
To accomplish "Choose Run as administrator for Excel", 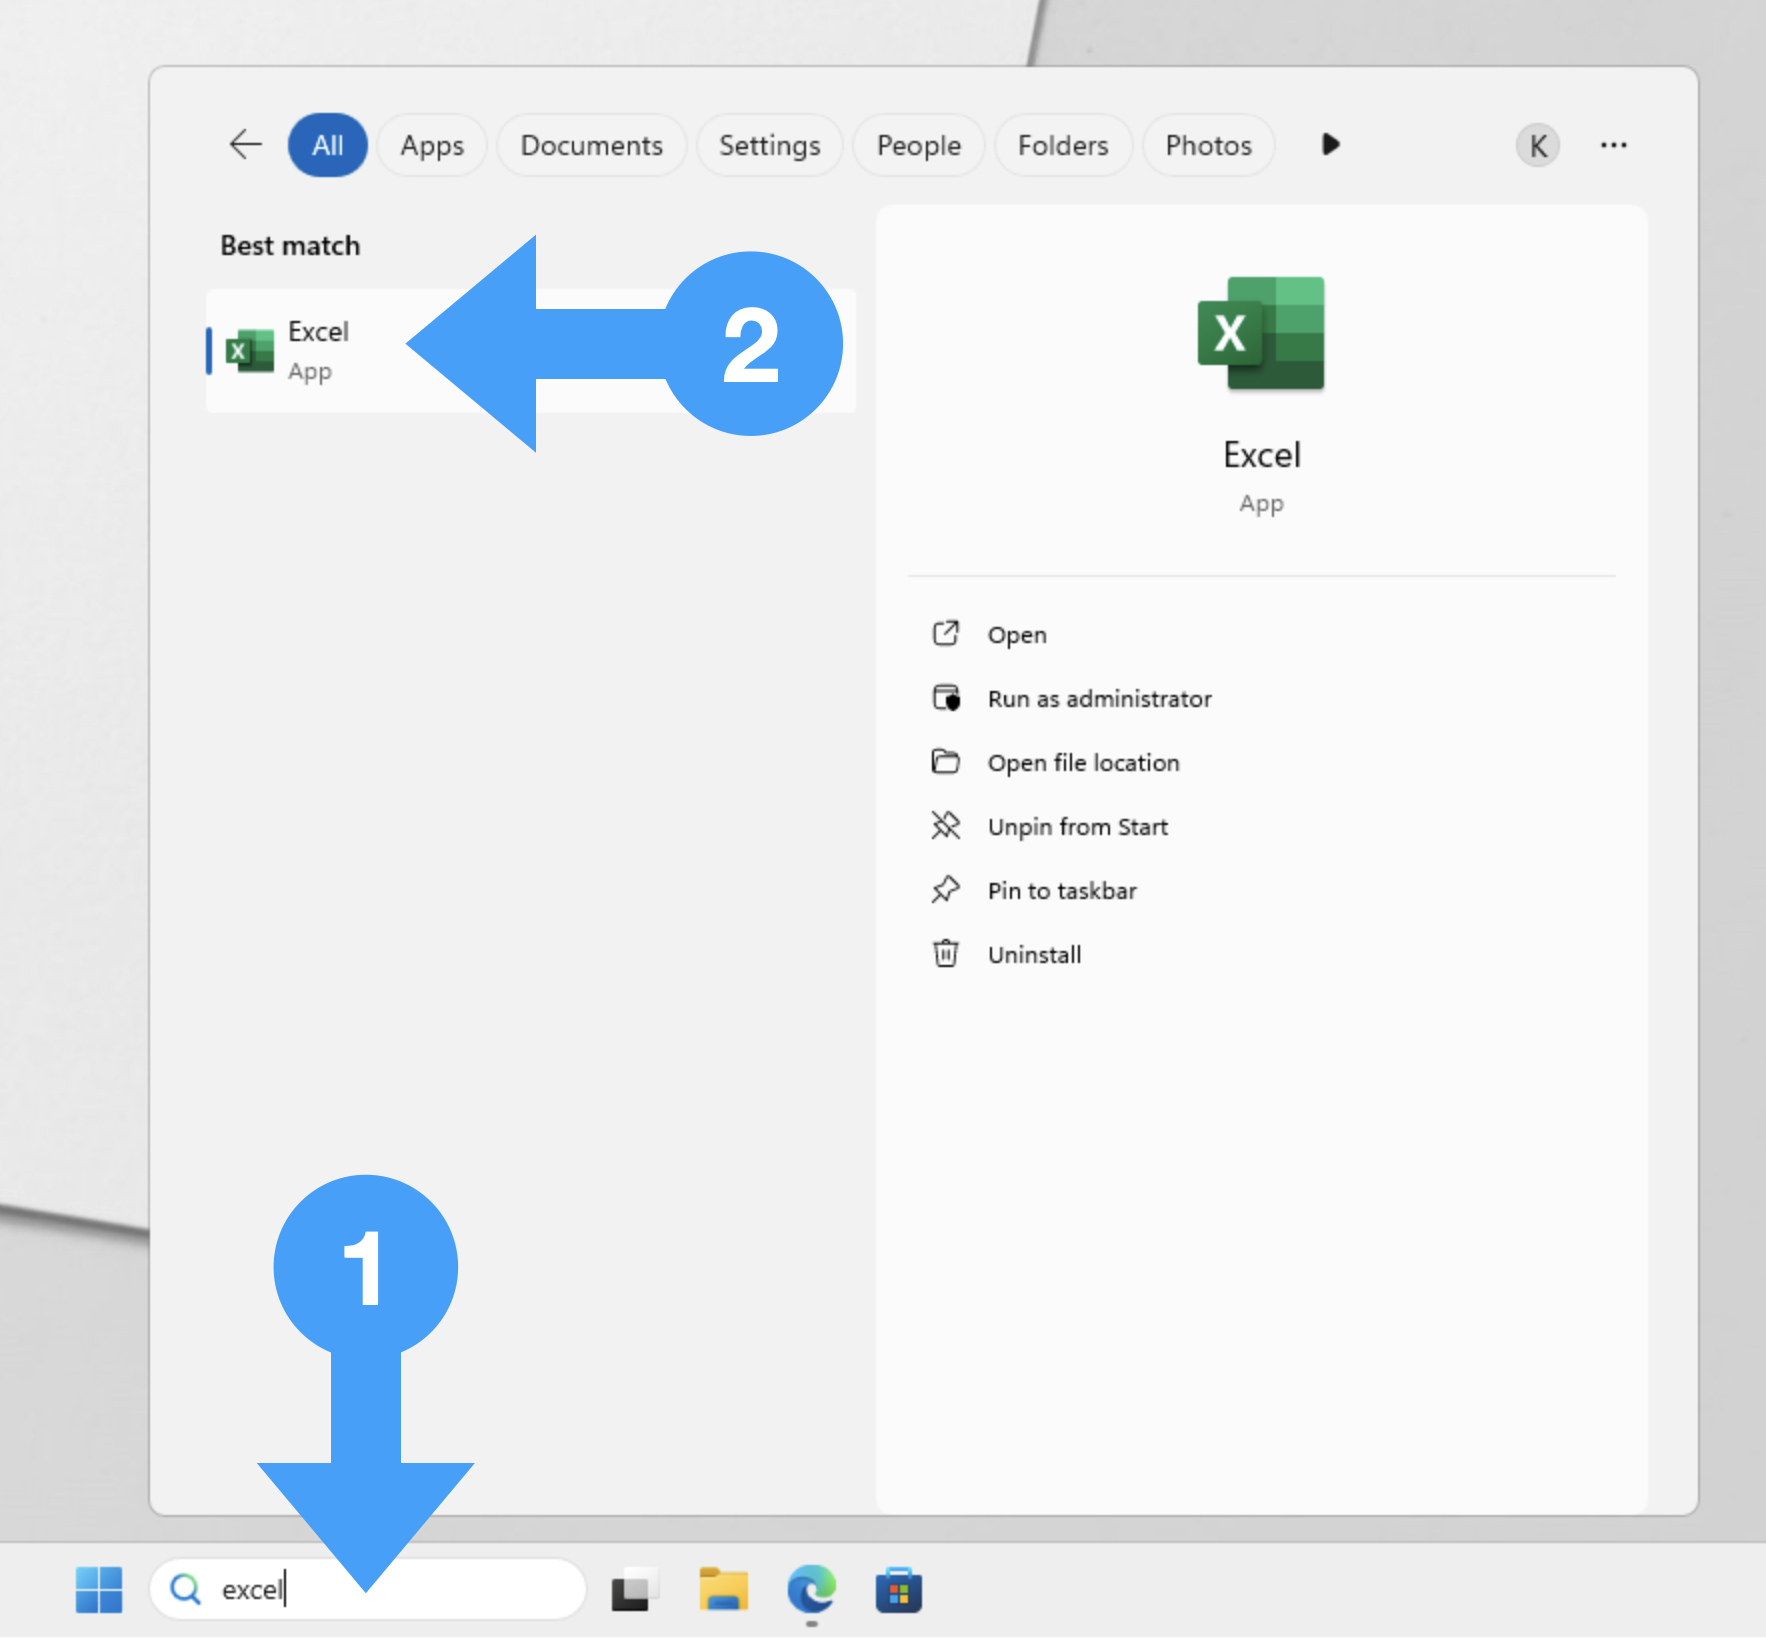I will pyautogui.click(x=1098, y=699).
